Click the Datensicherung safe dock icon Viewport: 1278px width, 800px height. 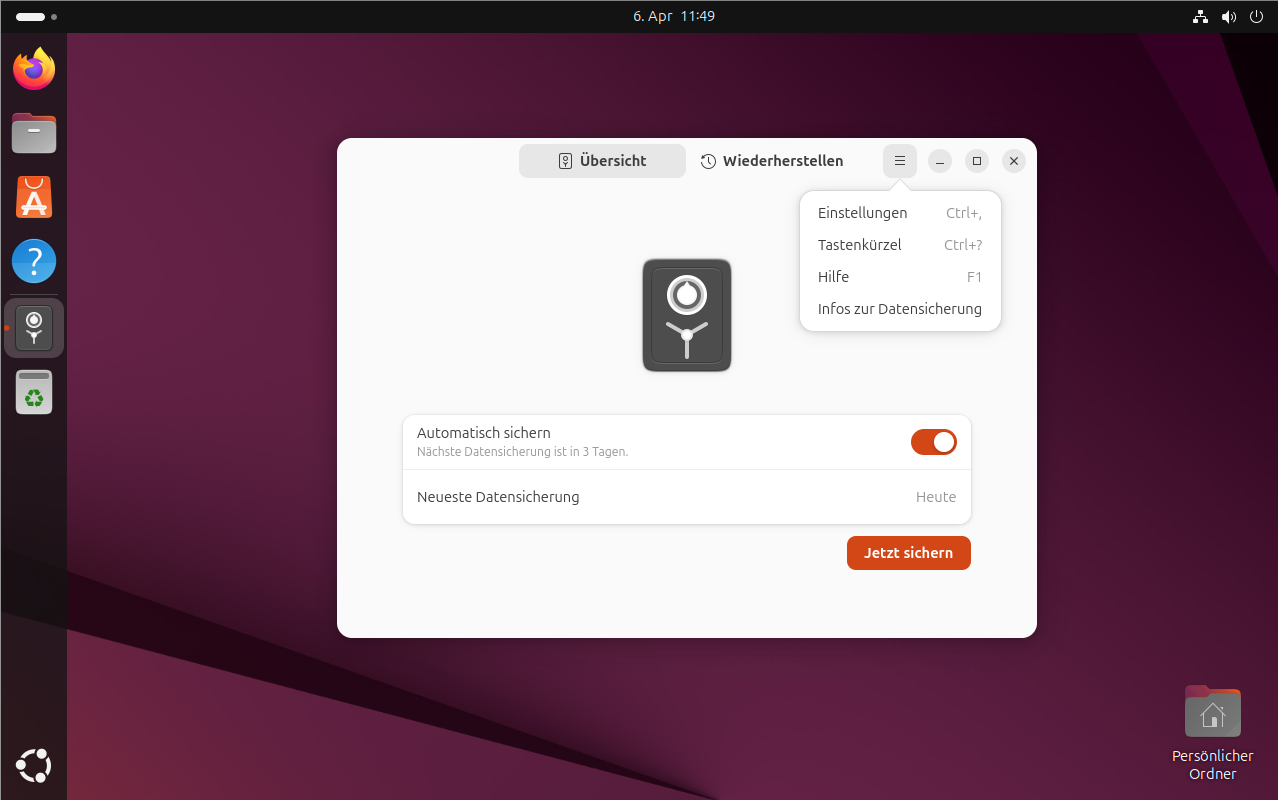pyautogui.click(x=34, y=328)
